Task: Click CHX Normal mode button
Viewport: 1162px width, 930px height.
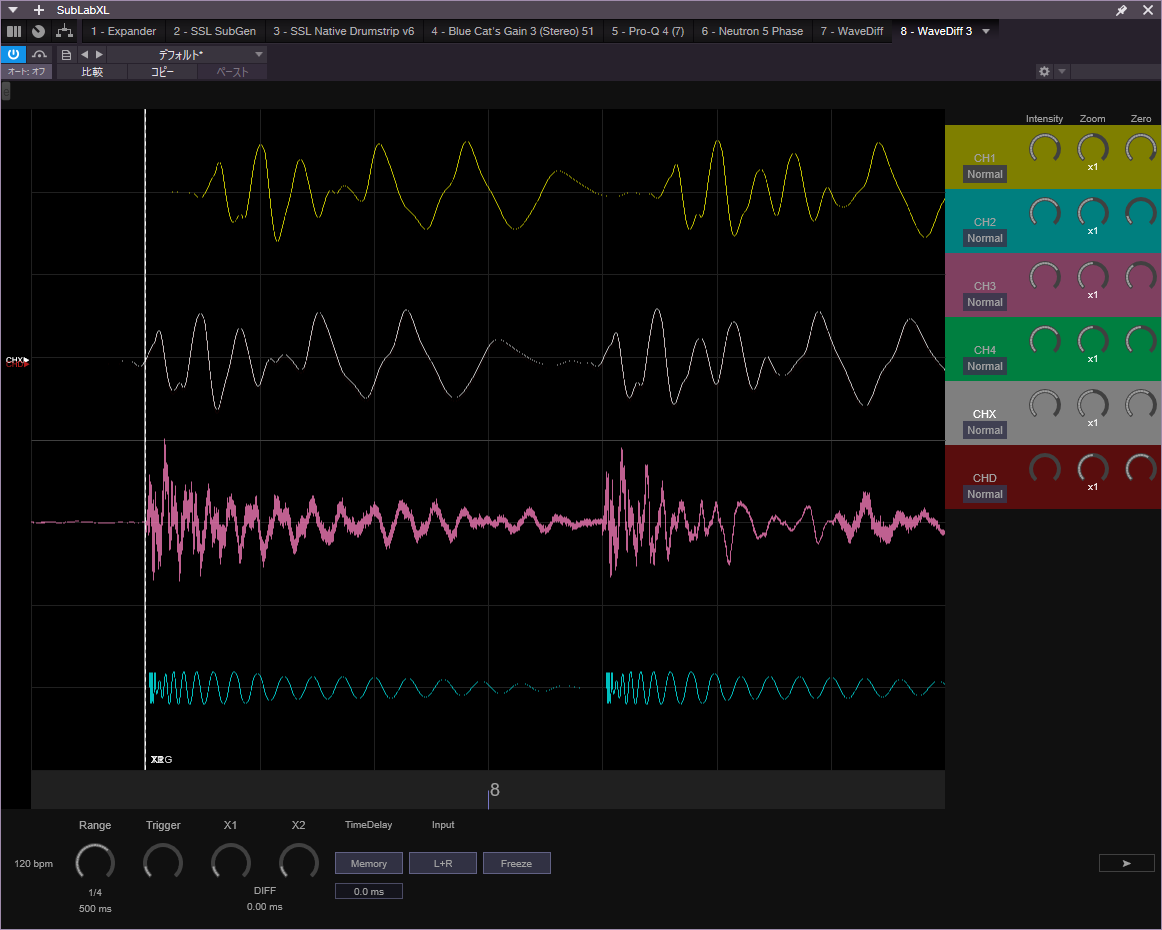Action: (985, 430)
